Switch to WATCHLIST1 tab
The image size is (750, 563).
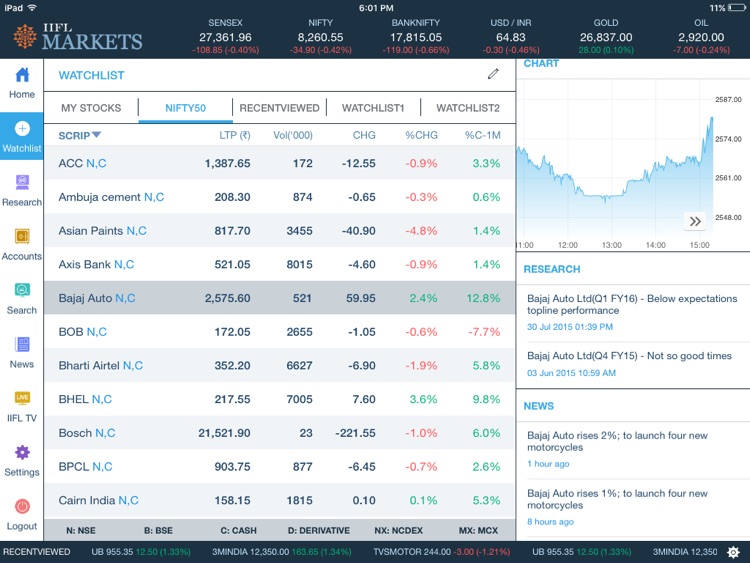coord(373,108)
